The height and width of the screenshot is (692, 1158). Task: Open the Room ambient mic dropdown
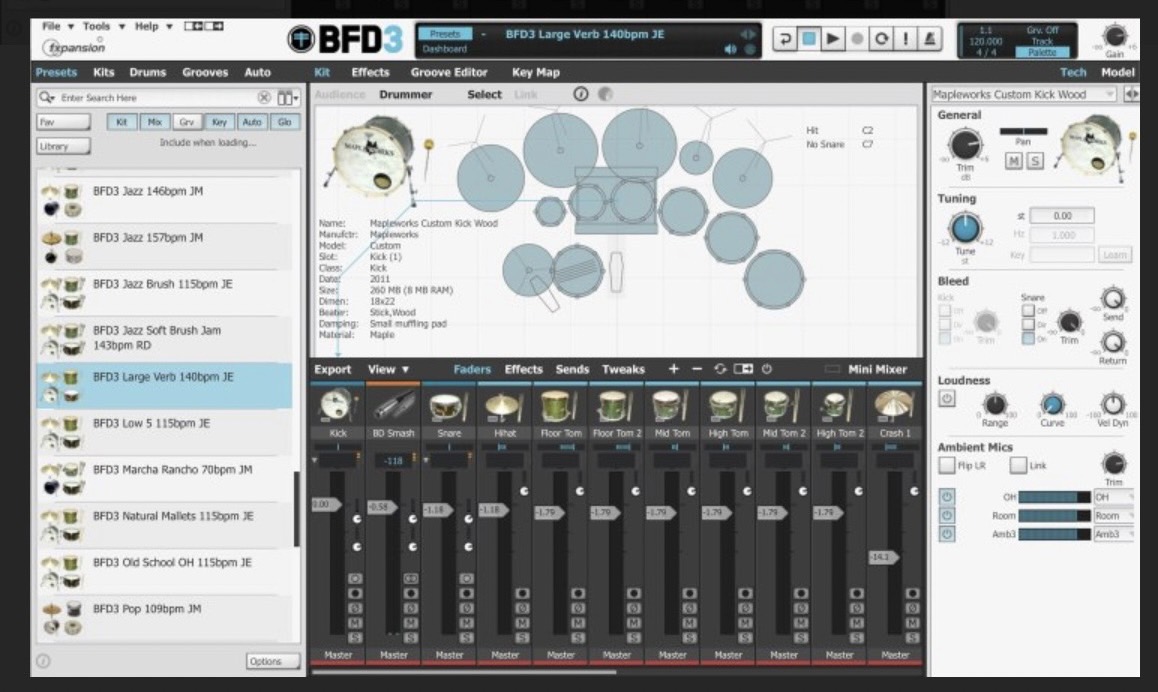coord(1114,515)
